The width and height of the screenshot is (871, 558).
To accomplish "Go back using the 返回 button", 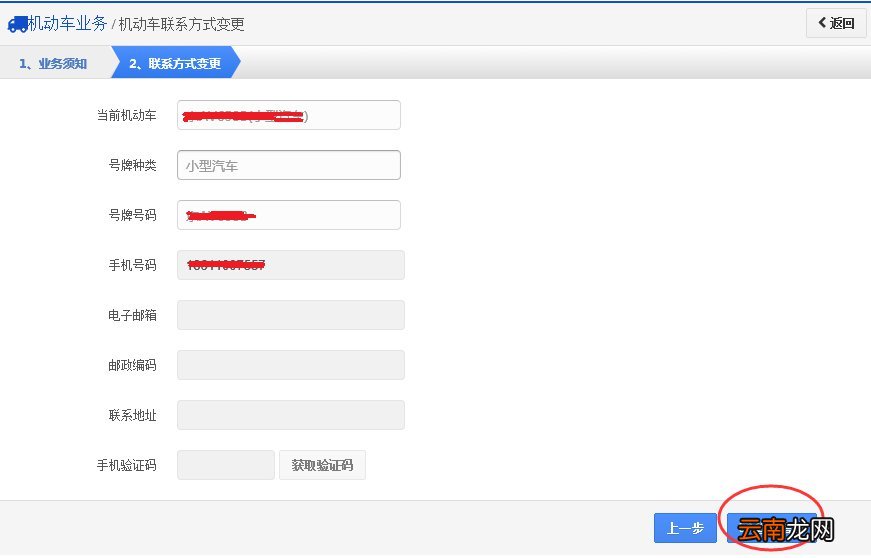I will [836, 23].
